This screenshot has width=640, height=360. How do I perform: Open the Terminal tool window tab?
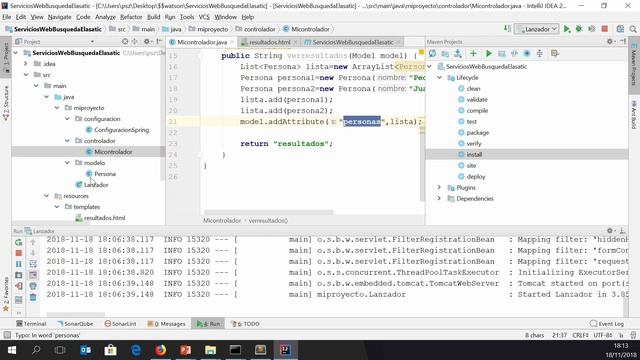pos(31,324)
